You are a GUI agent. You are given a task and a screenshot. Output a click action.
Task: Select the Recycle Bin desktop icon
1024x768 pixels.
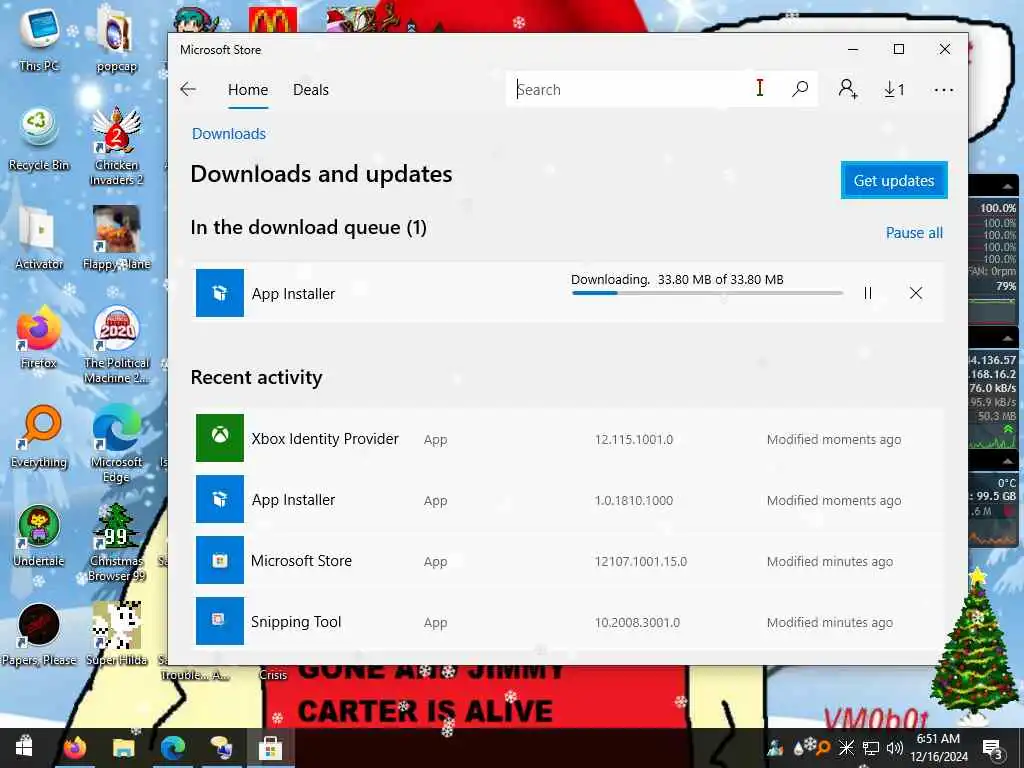[x=39, y=140]
